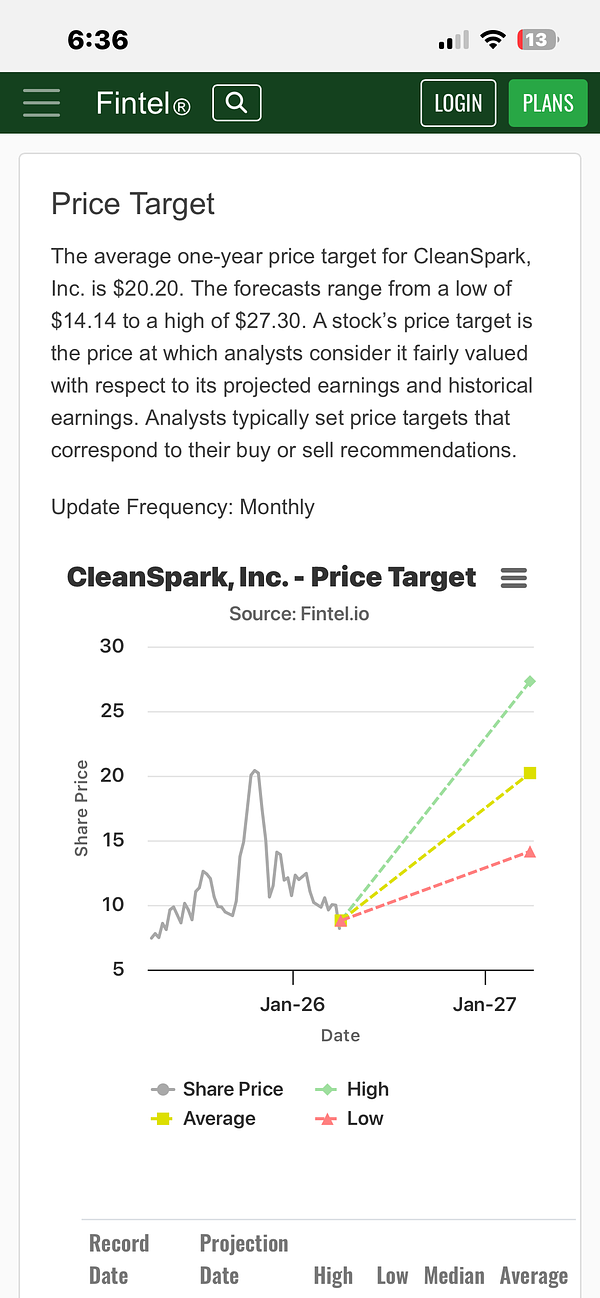Click the red Low target triangle marker
The image size is (600, 1298).
(530, 852)
